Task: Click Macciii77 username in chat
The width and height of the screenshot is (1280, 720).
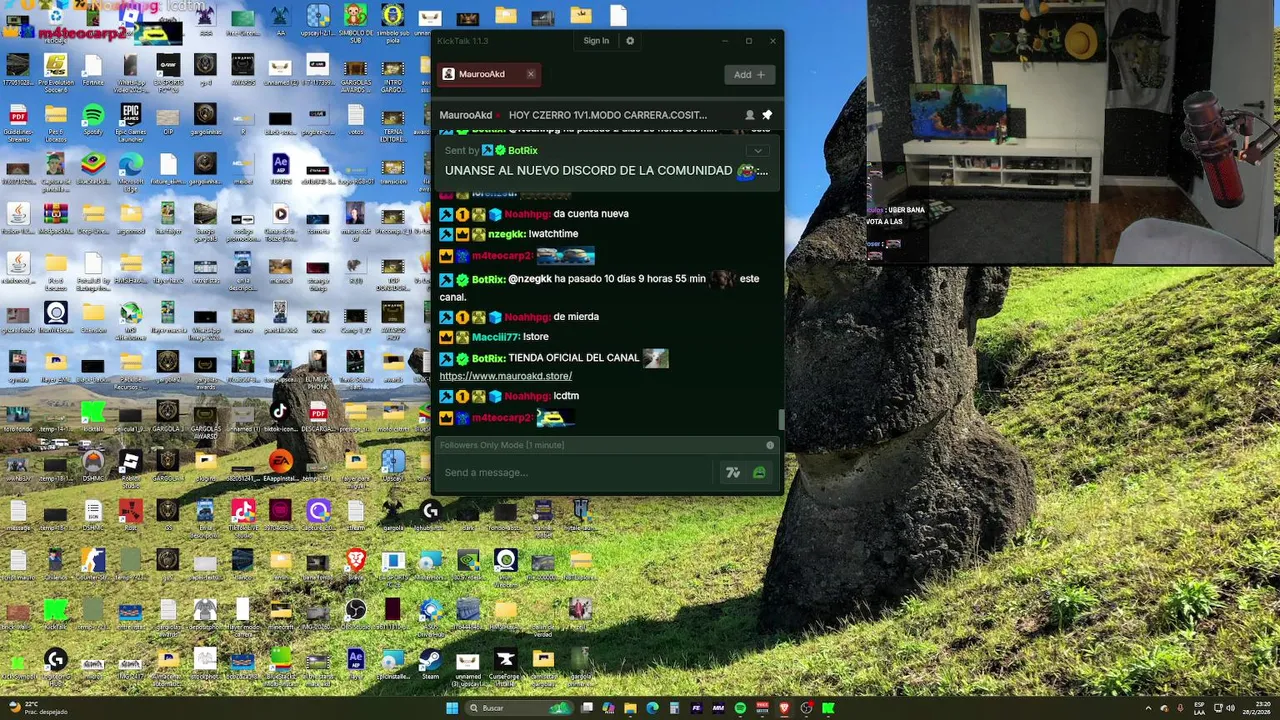Action: (496, 337)
